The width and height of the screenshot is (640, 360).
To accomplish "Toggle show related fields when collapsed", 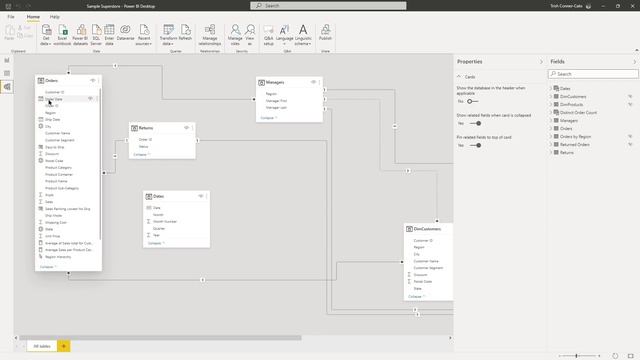I will tap(476, 123).
